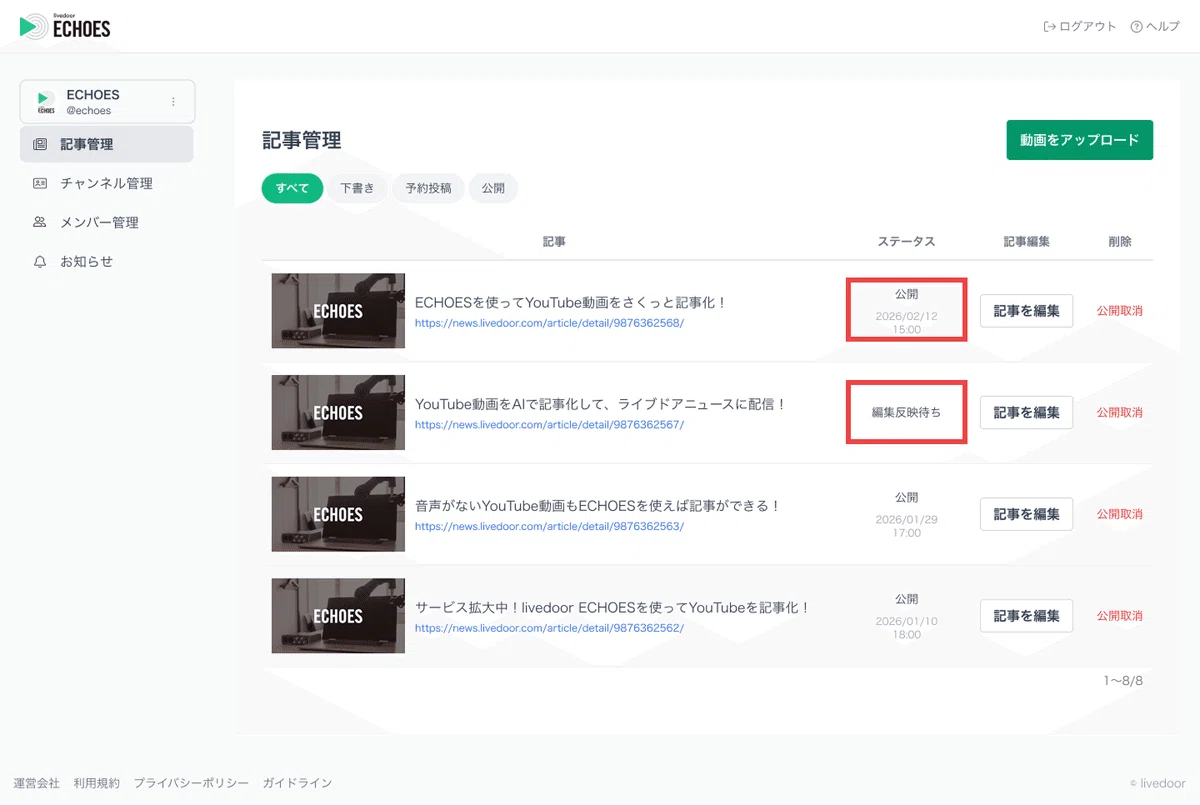This screenshot has width=1200, height=805.
Task: Open the プライバシーポリシー footer link
Action: point(191,783)
